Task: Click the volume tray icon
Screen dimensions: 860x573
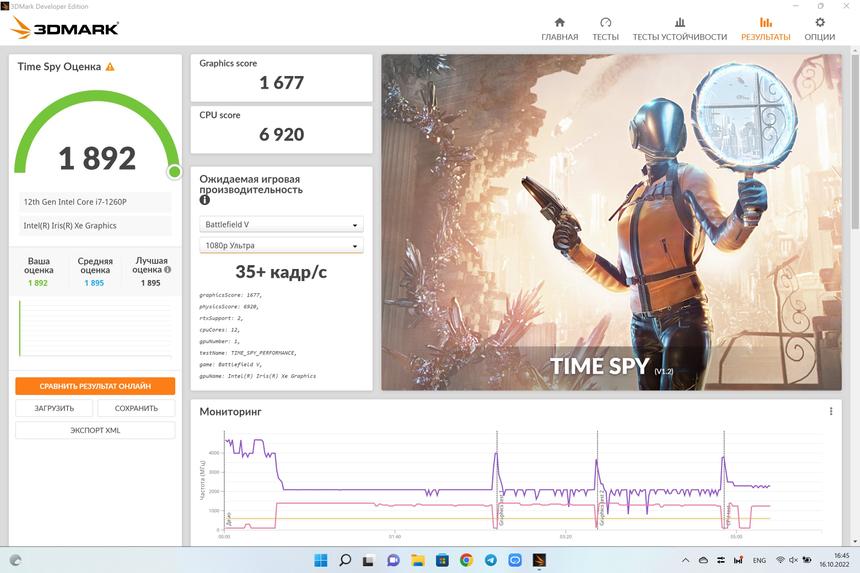Action: [x=793, y=560]
